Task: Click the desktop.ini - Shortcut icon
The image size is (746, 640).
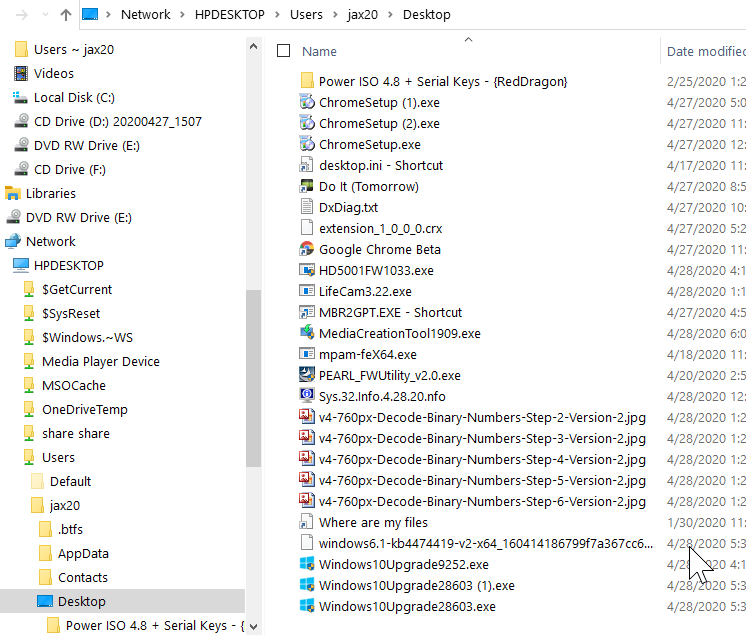Action: 307,165
